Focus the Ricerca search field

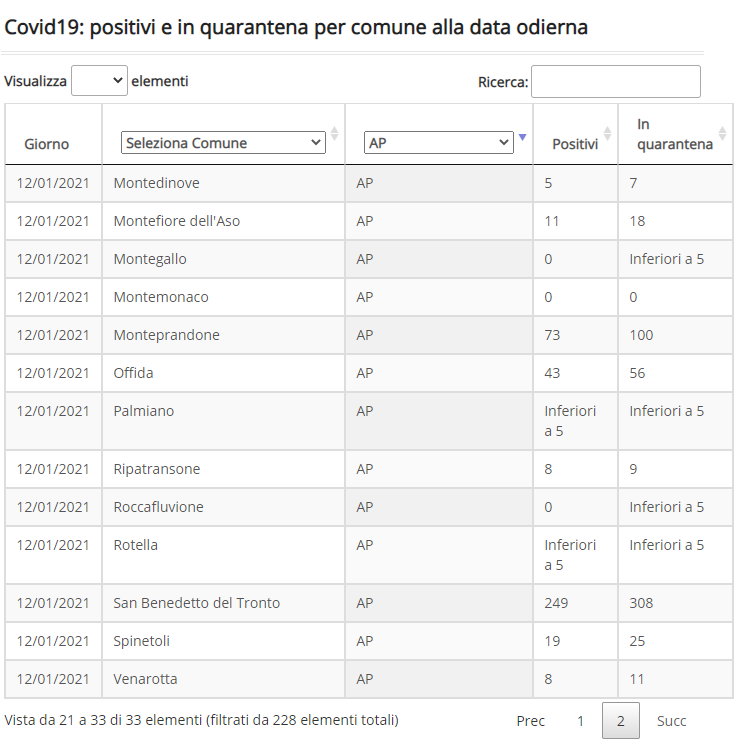click(x=616, y=82)
